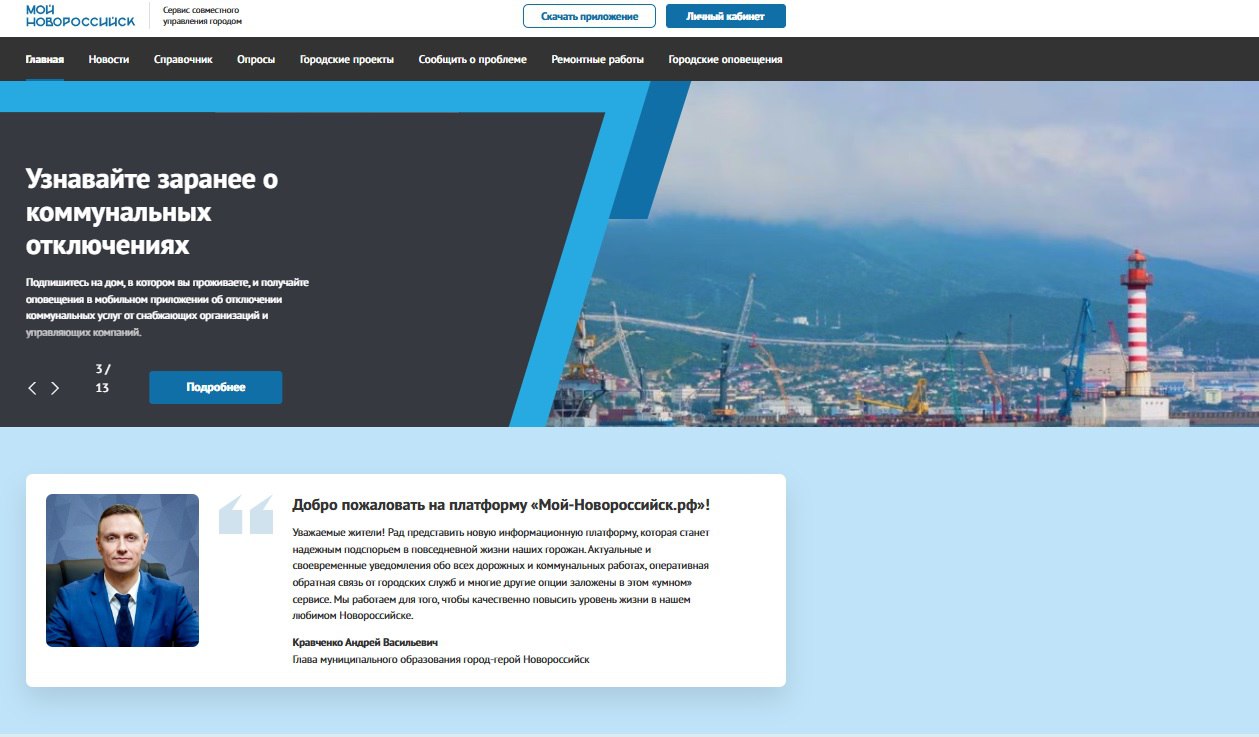
Task: Choose Сообщить о проблеме menu item
Action: pyautogui.click(x=472, y=60)
